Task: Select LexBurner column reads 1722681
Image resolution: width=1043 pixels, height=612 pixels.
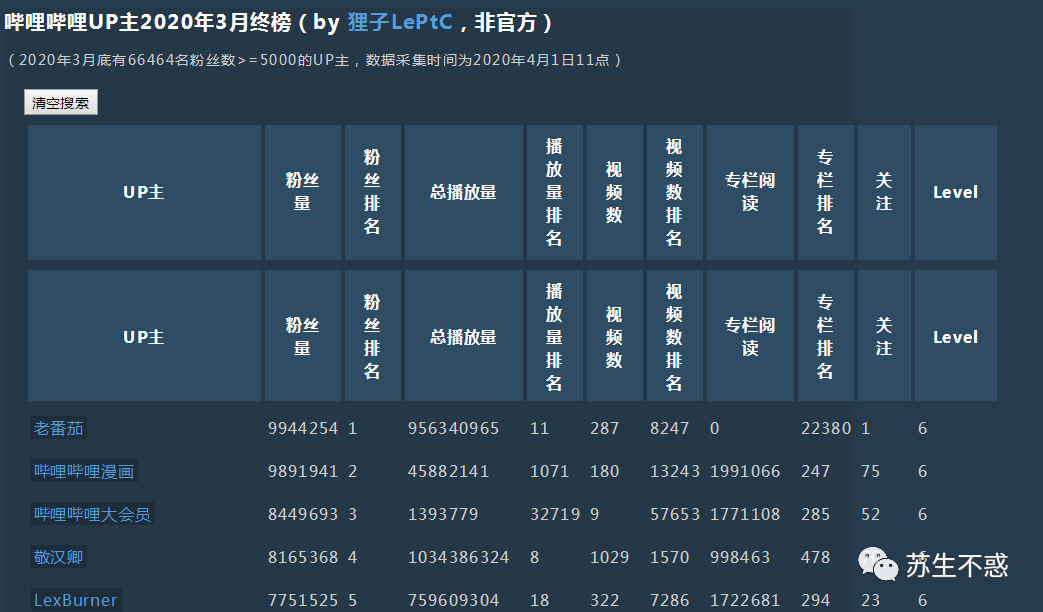Action: 745,600
